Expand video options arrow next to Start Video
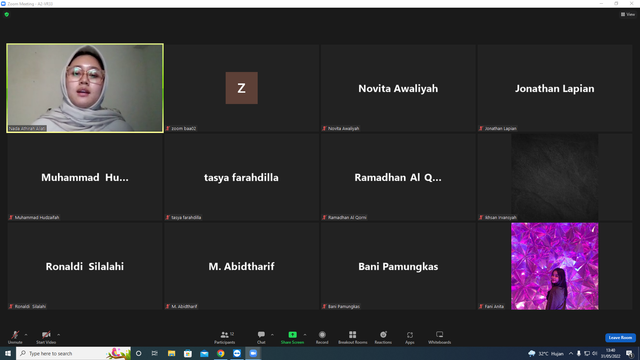This screenshot has height=360, width=640. (x=59, y=335)
